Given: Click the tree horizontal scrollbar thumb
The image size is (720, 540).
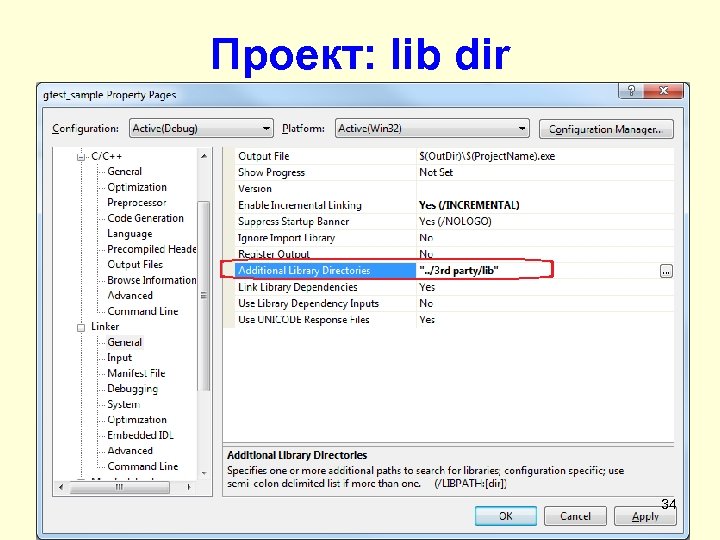Looking at the screenshot, I should (x=119, y=487).
